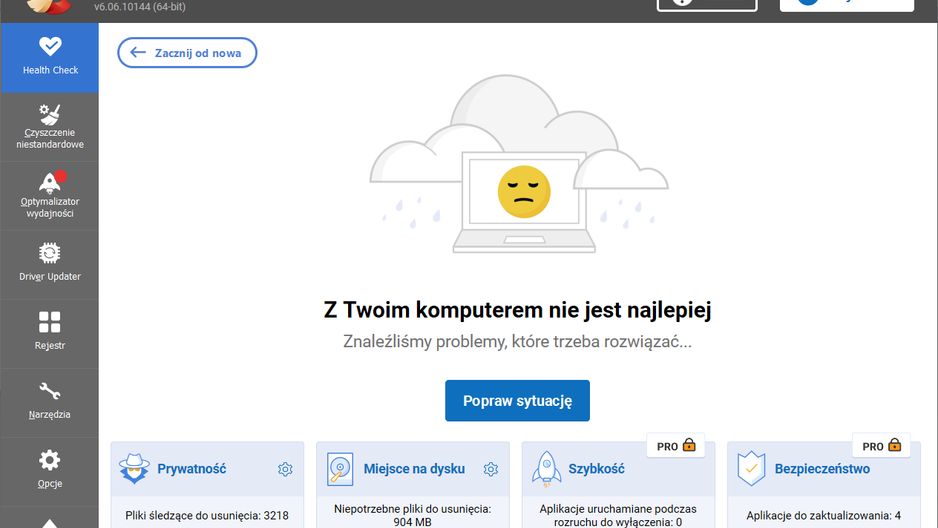938x528 pixels.
Task: Select the Szybkość card title
Action: click(596, 469)
